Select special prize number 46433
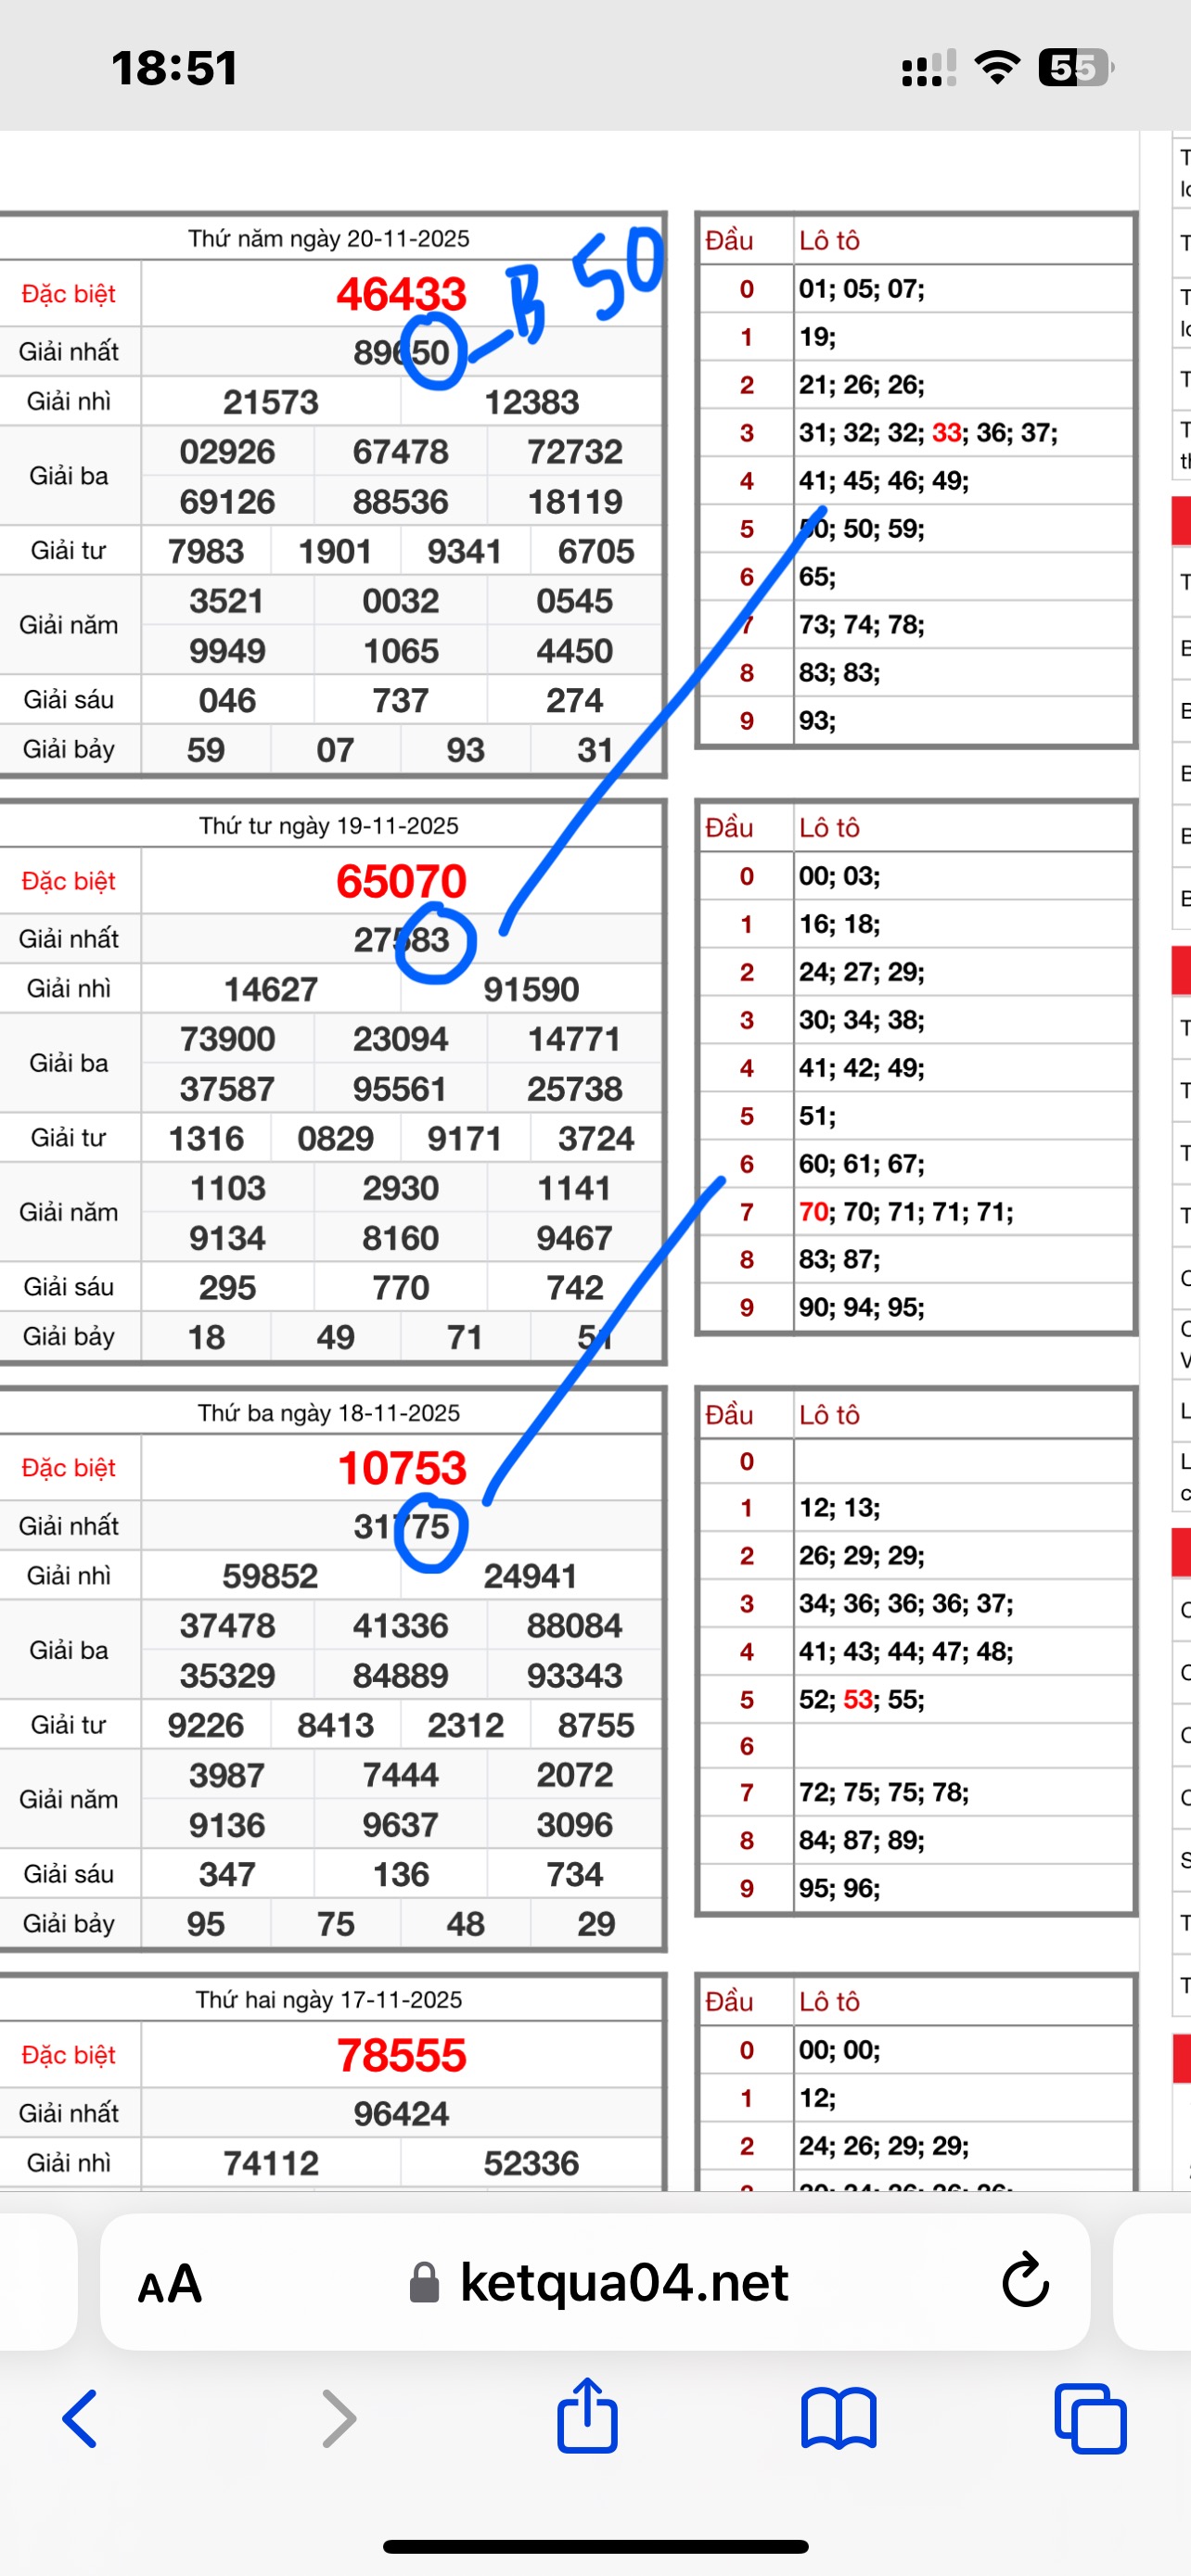 [401, 294]
